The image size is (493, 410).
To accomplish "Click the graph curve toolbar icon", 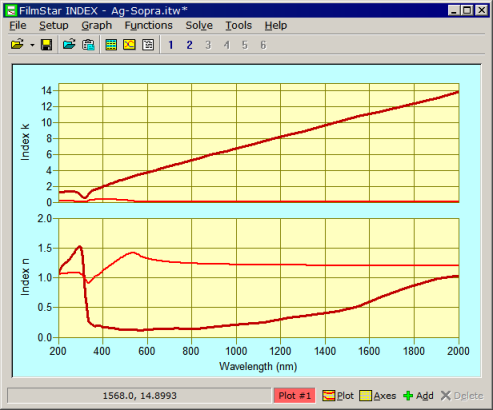I will click(129, 44).
